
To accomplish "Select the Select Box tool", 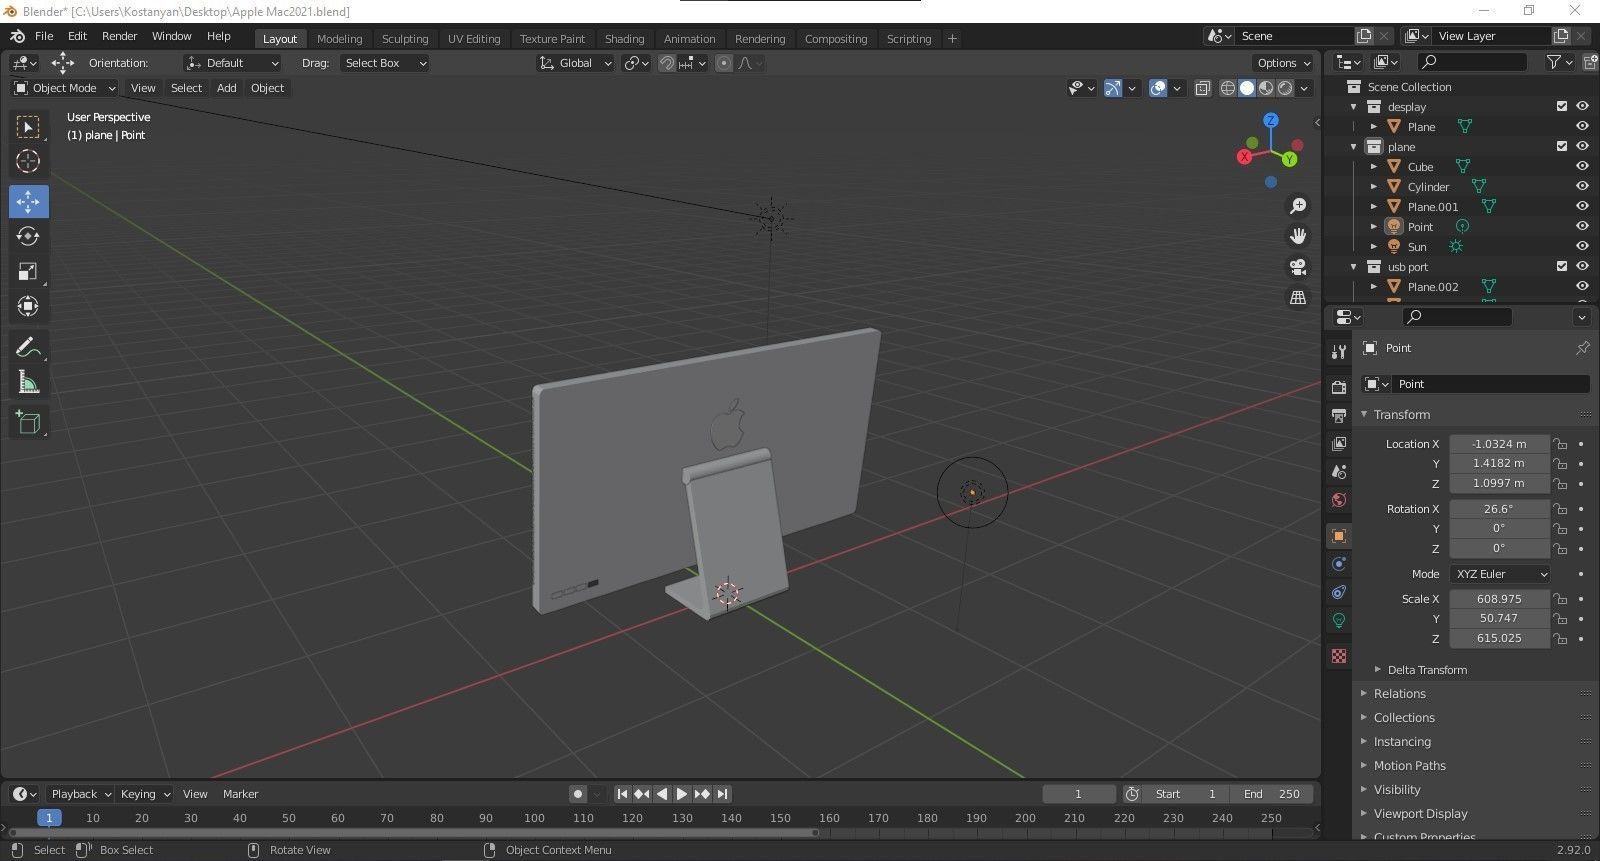I will [x=28, y=127].
